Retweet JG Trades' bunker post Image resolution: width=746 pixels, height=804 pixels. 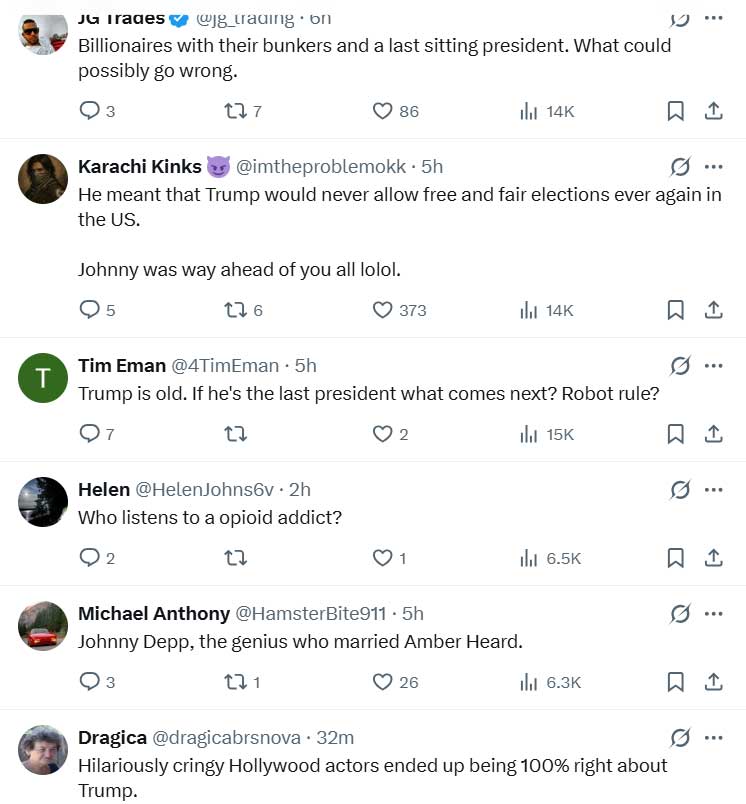pos(235,111)
